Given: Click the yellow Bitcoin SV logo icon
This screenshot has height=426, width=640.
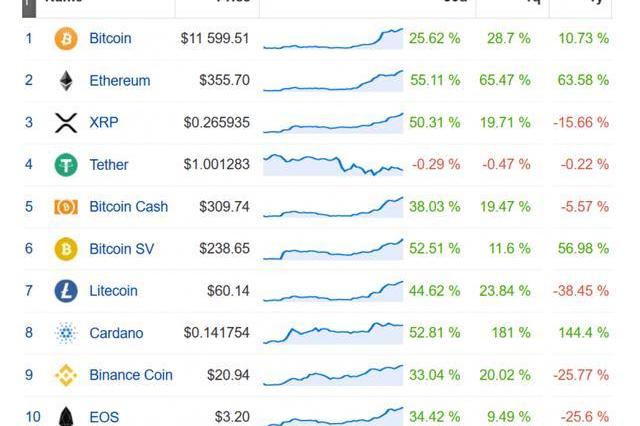Looking at the screenshot, I should [66, 249].
